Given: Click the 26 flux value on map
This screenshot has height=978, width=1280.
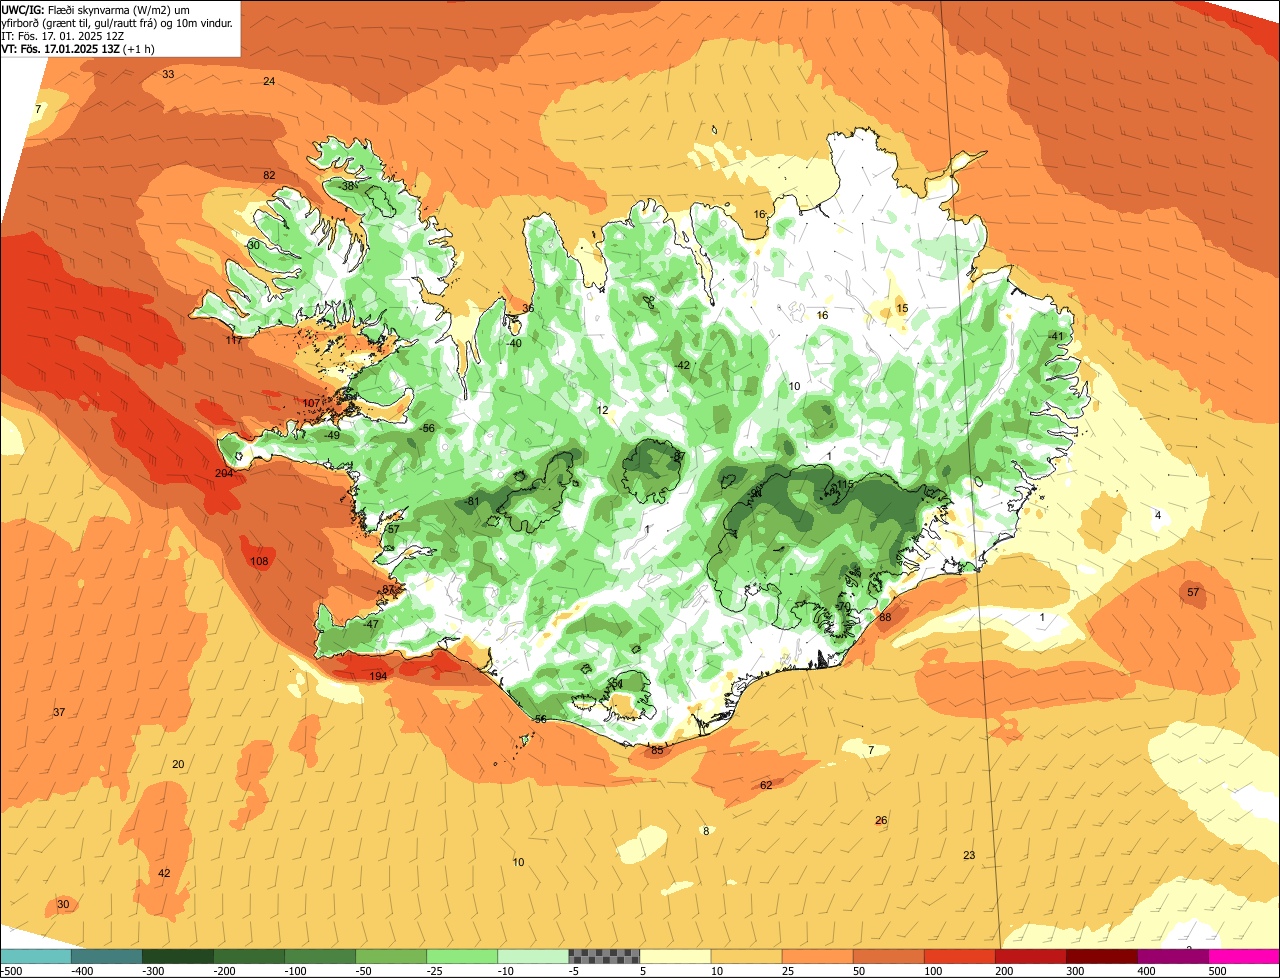Looking at the screenshot, I should [x=881, y=820].
